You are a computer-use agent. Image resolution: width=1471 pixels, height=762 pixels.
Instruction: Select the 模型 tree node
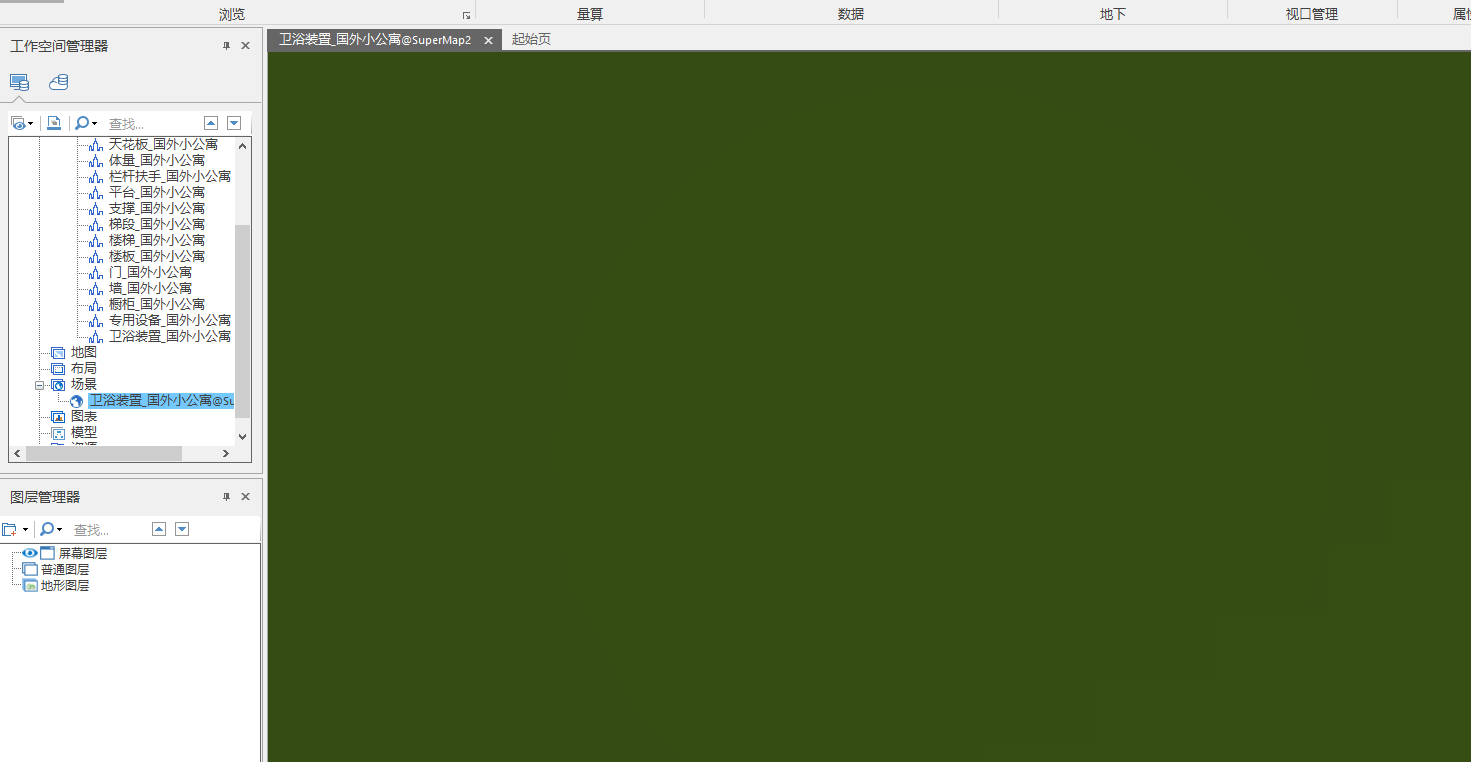[x=84, y=432]
